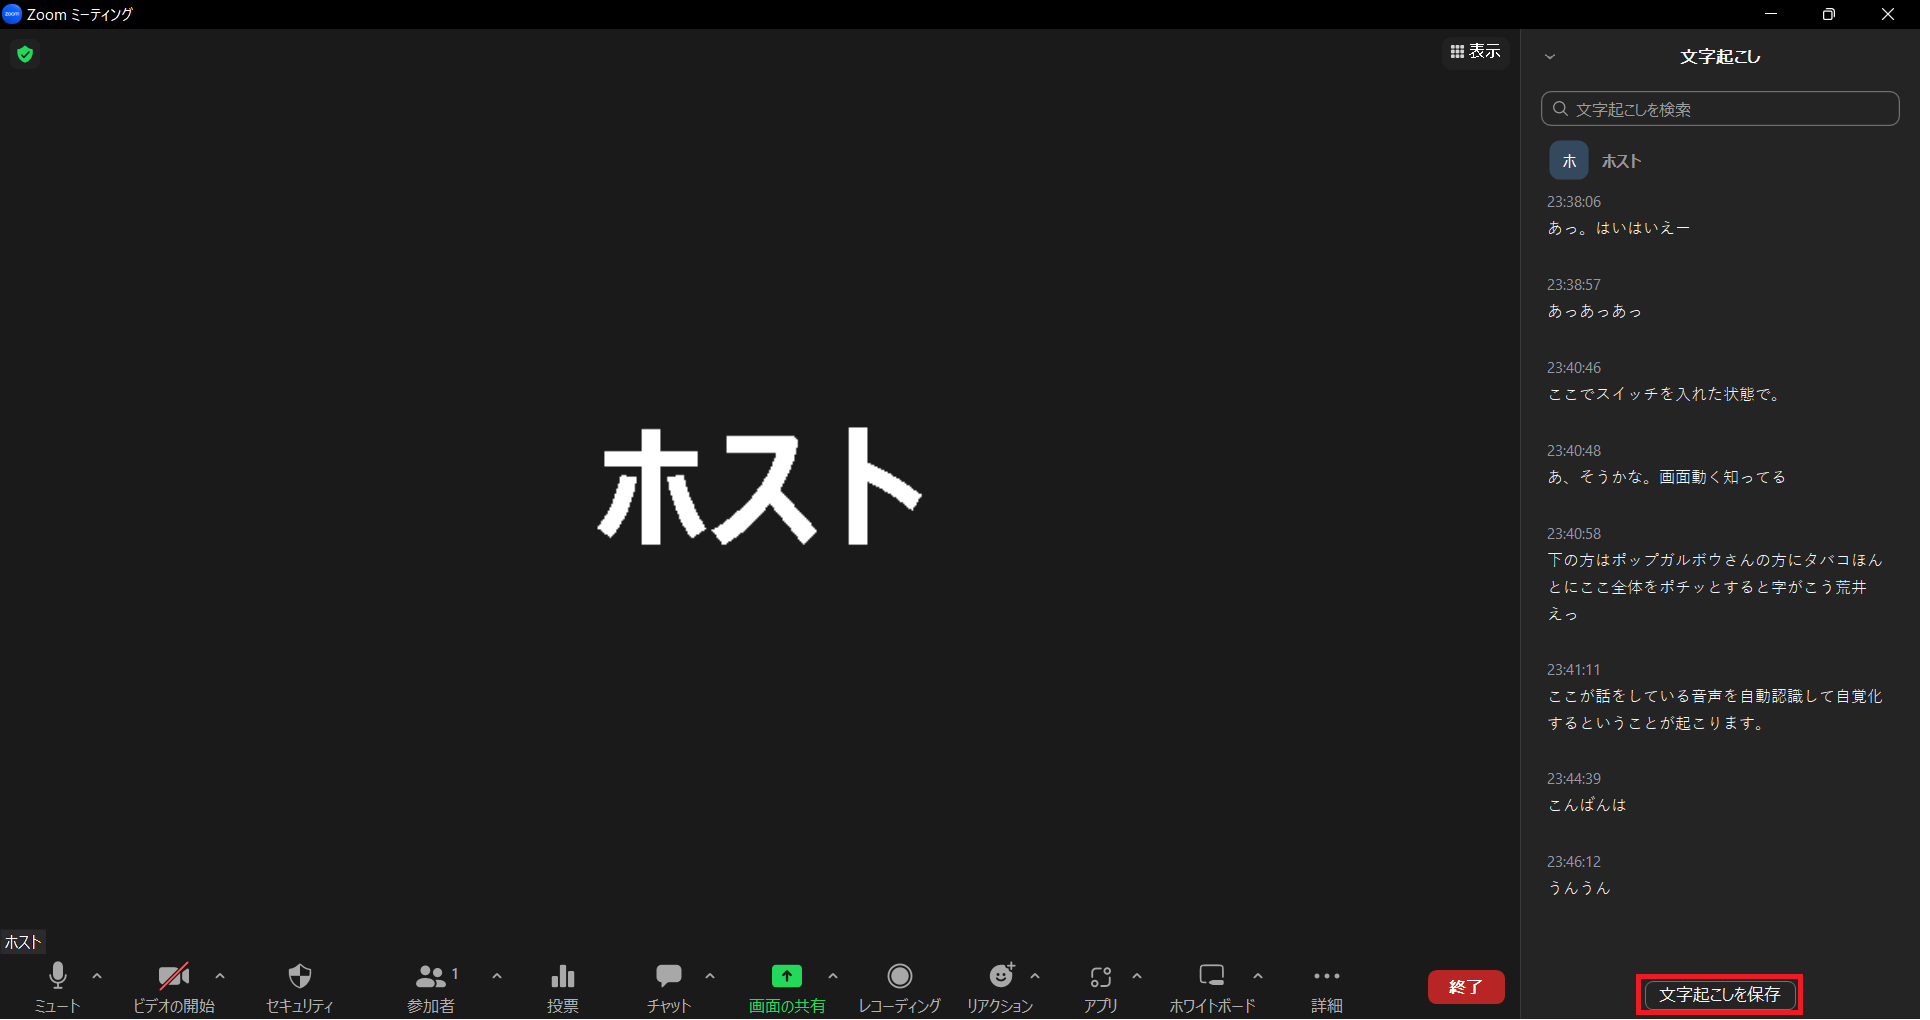Click the 文字起こしを検索 search field
The image size is (1930, 1020).
[1720, 109]
